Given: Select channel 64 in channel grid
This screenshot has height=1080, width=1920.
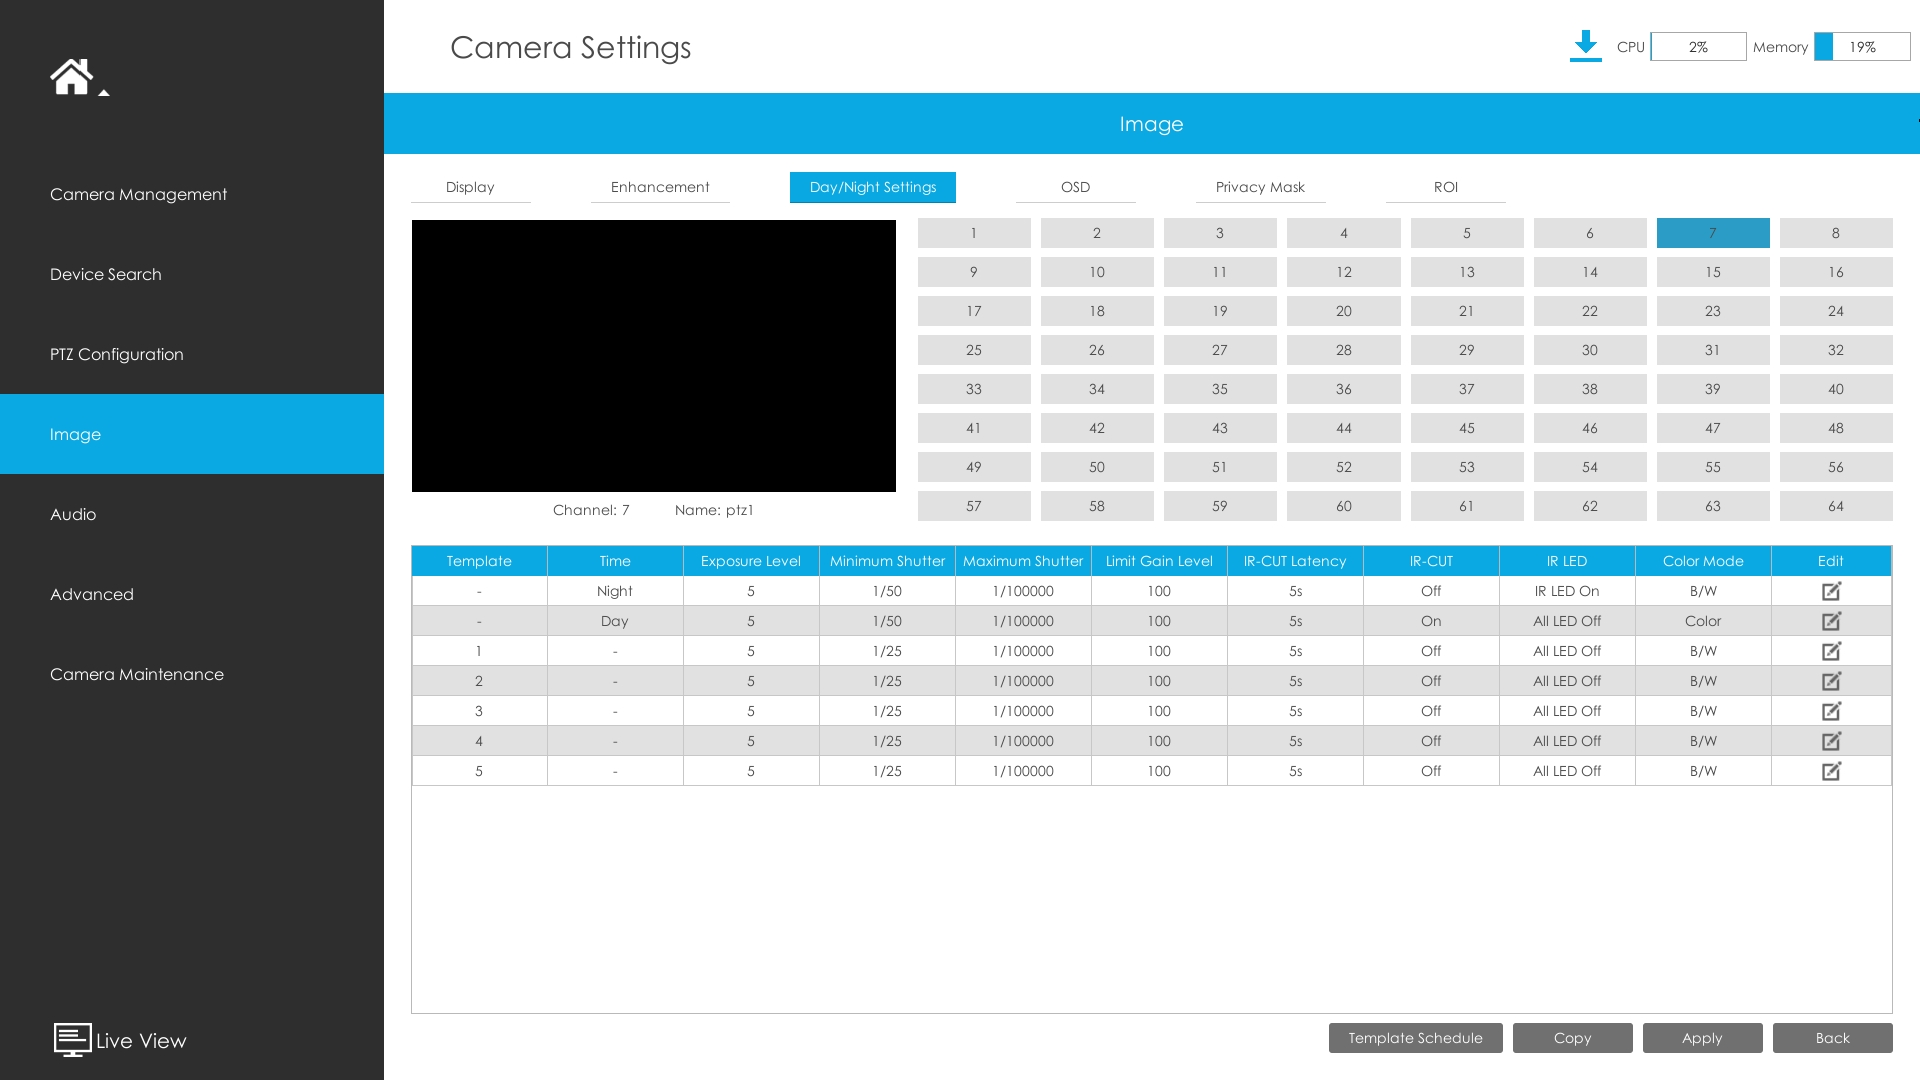Looking at the screenshot, I should (x=1835, y=506).
